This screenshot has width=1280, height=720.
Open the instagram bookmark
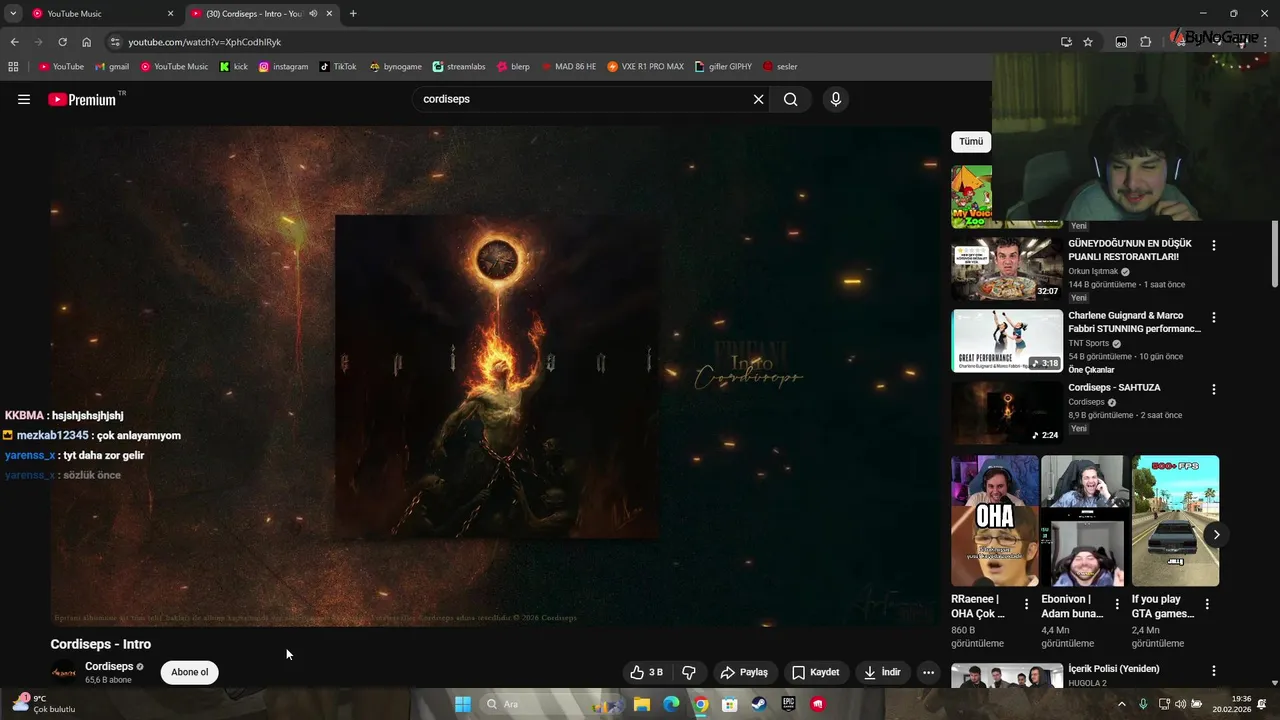(x=284, y=67)
